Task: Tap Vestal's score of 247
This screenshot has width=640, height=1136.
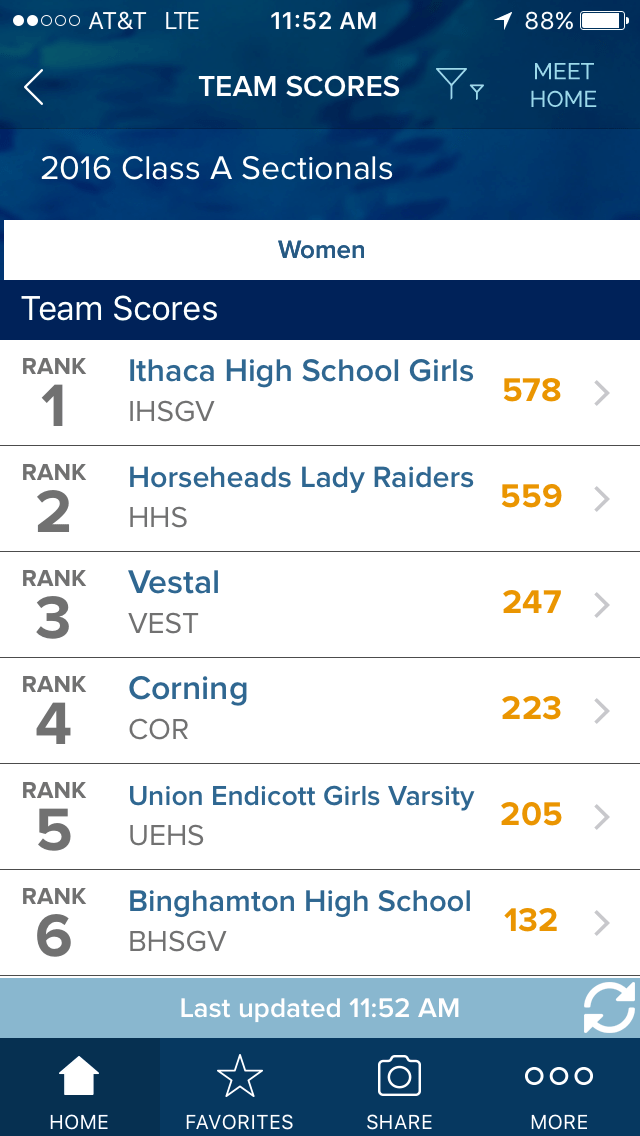Action: pyautogui.click(x=531, y=603)
